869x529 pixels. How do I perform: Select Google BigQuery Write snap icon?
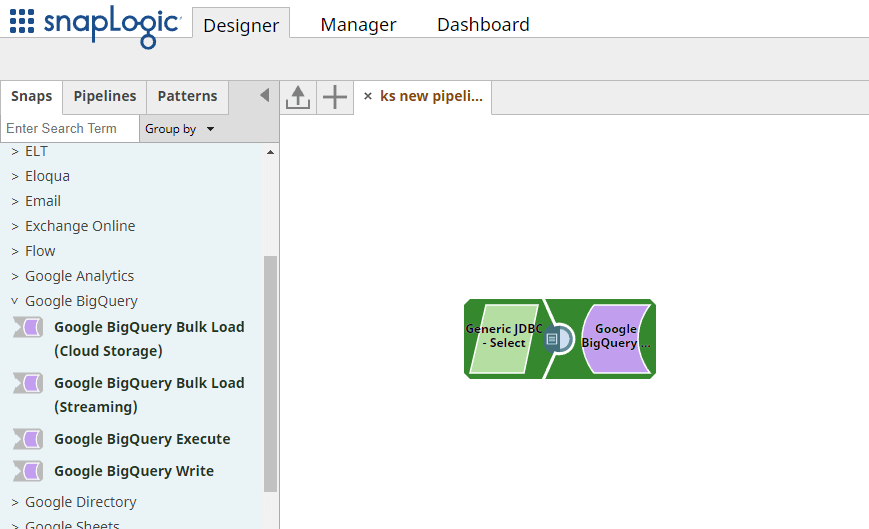[28, 471]
